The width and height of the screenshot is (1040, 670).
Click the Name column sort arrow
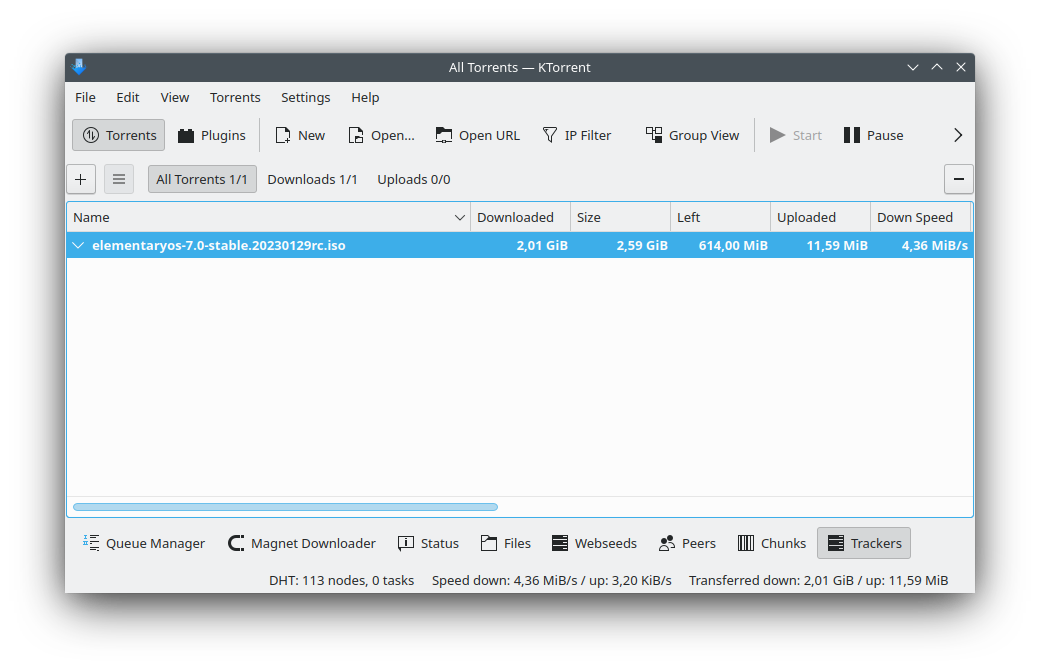[459, 218]
